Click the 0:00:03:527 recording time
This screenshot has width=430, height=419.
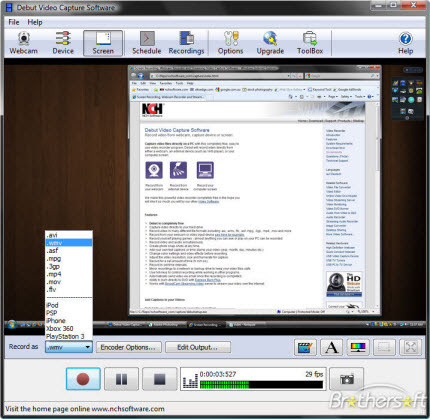coord(218,374)
